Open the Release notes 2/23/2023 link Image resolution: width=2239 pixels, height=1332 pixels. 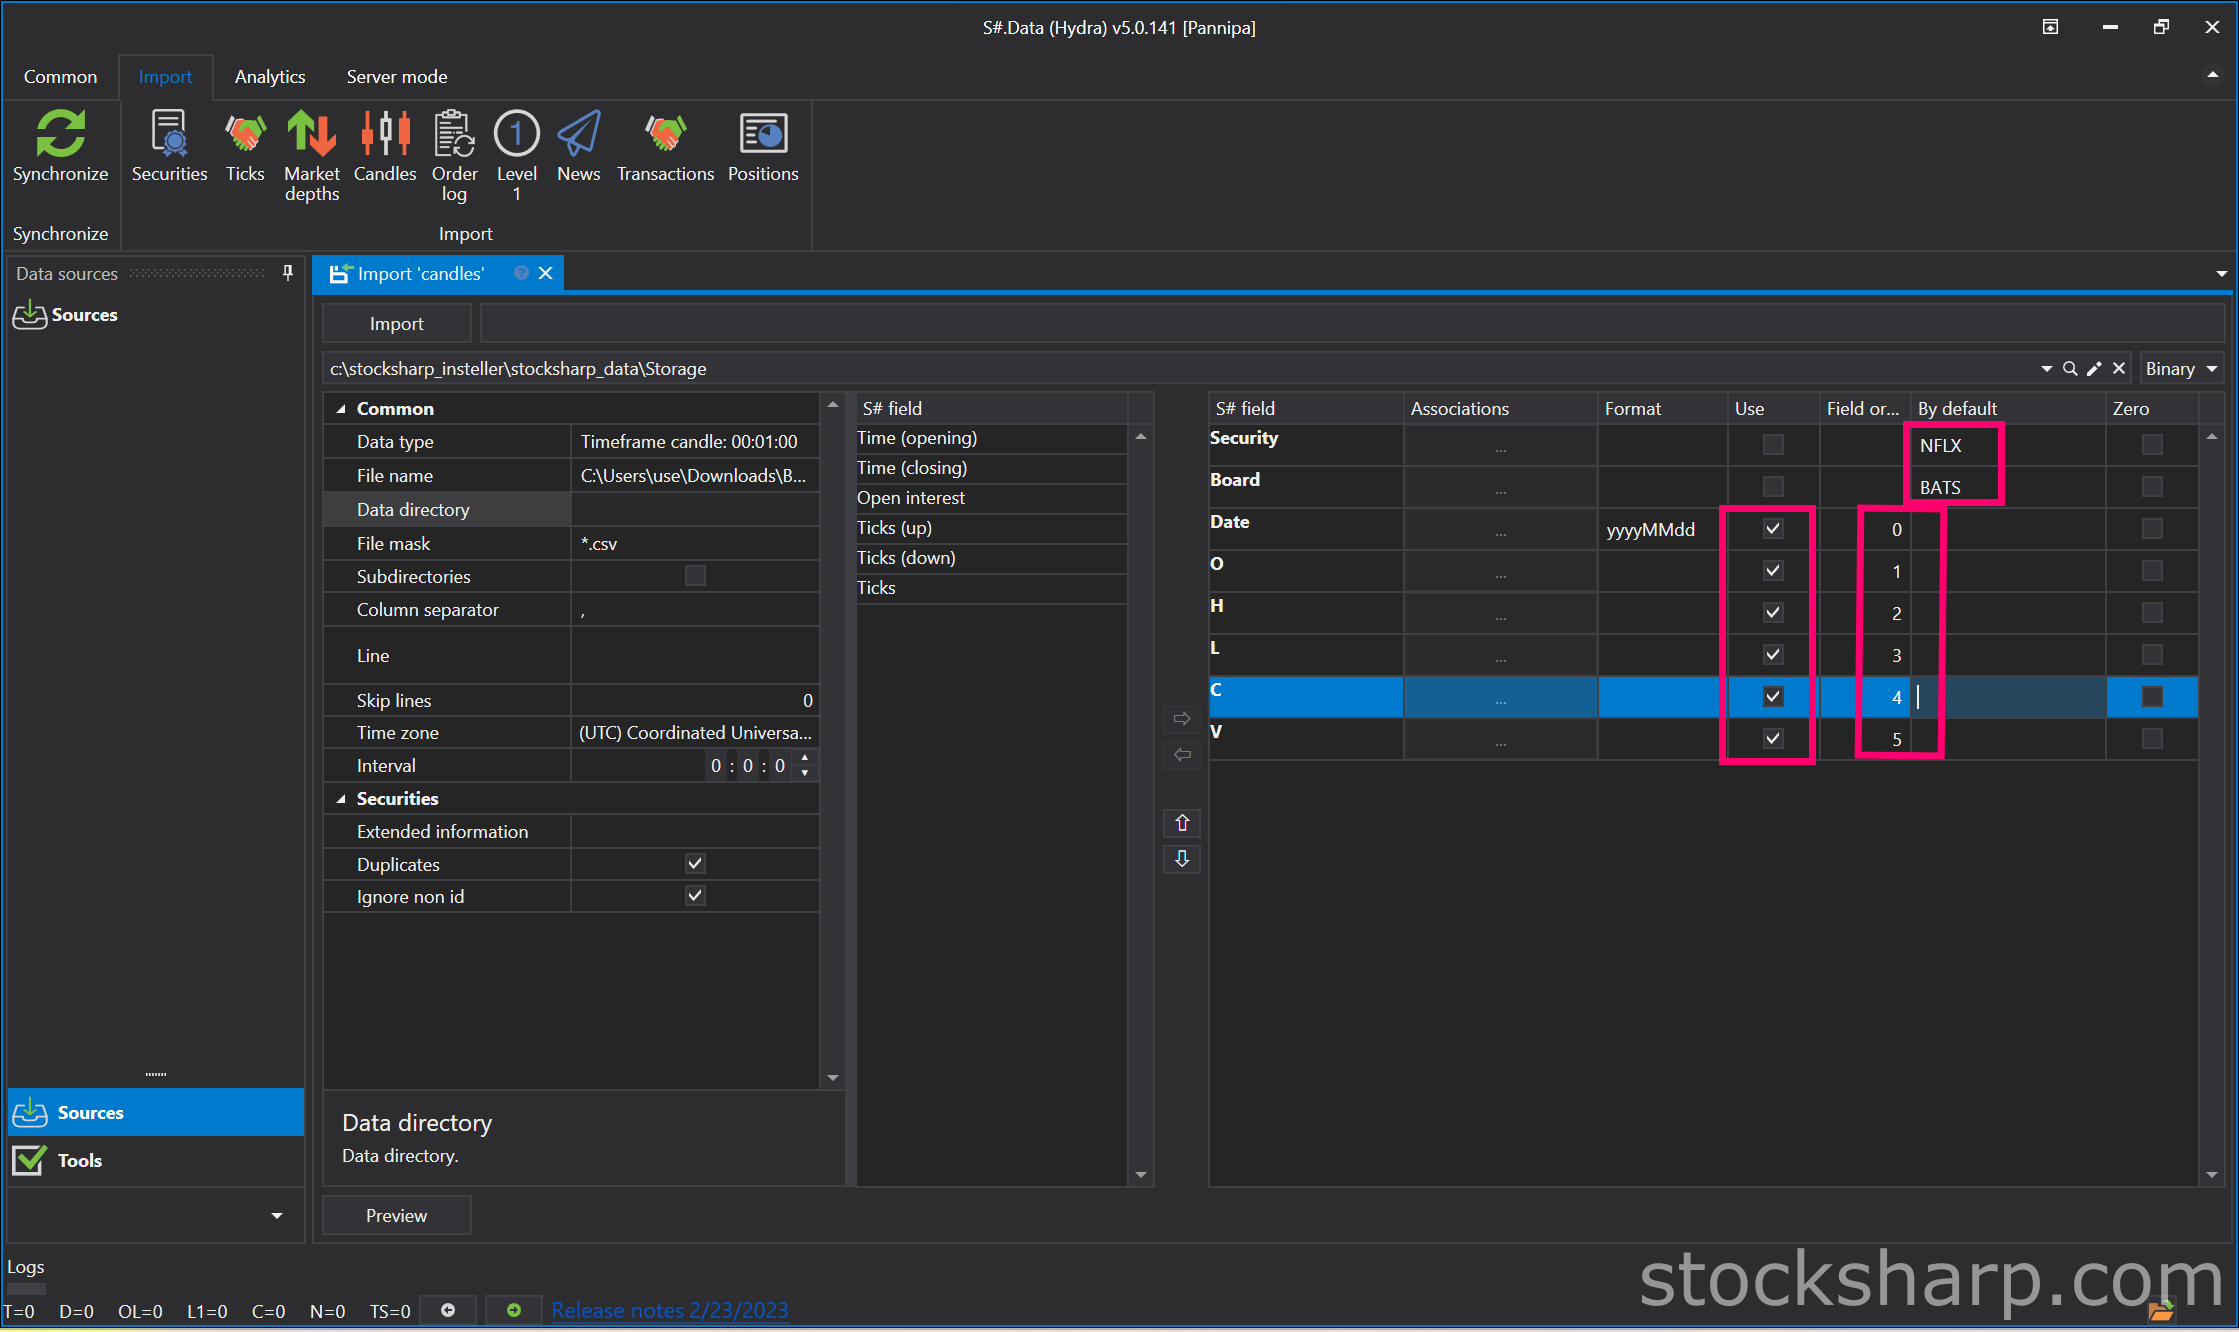coord(670,1310)
